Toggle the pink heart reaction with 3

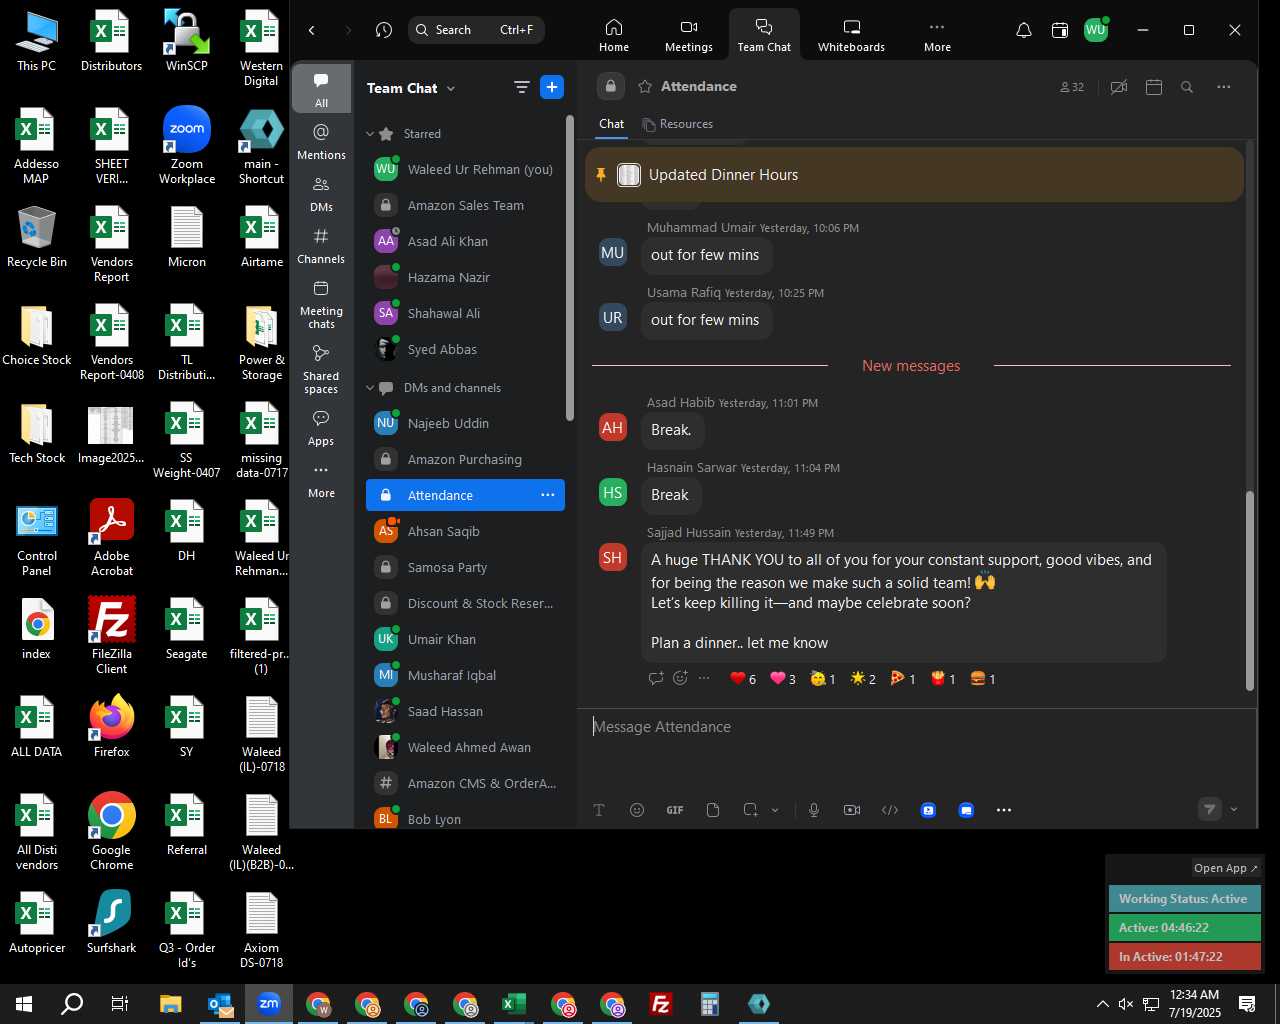(783, 679)
